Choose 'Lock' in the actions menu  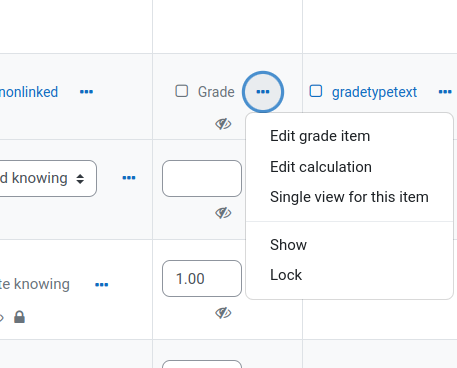(286, 275)
